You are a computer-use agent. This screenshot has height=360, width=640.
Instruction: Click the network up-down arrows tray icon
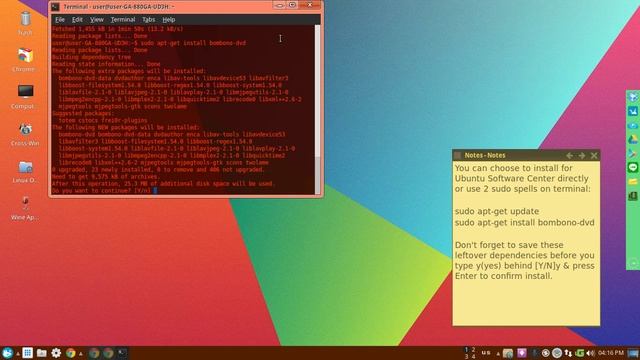pyautogui.click(x=568, y=353)
